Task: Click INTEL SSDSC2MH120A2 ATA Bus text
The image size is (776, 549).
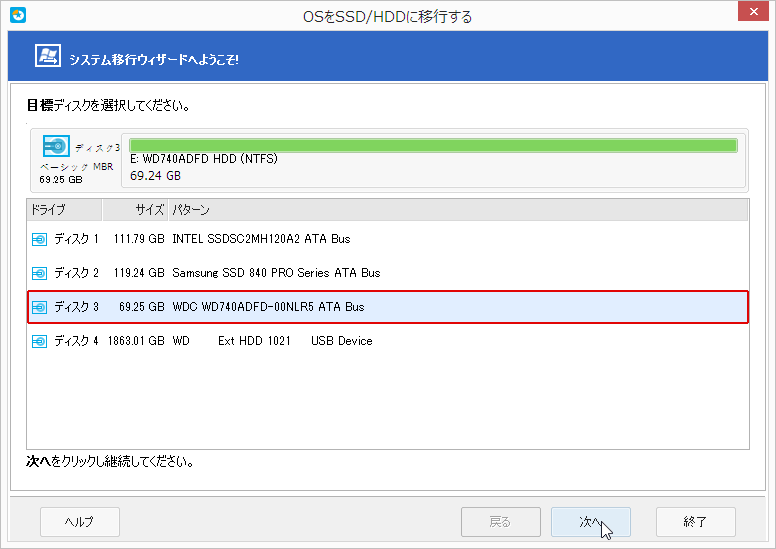Action: (261, 239)
